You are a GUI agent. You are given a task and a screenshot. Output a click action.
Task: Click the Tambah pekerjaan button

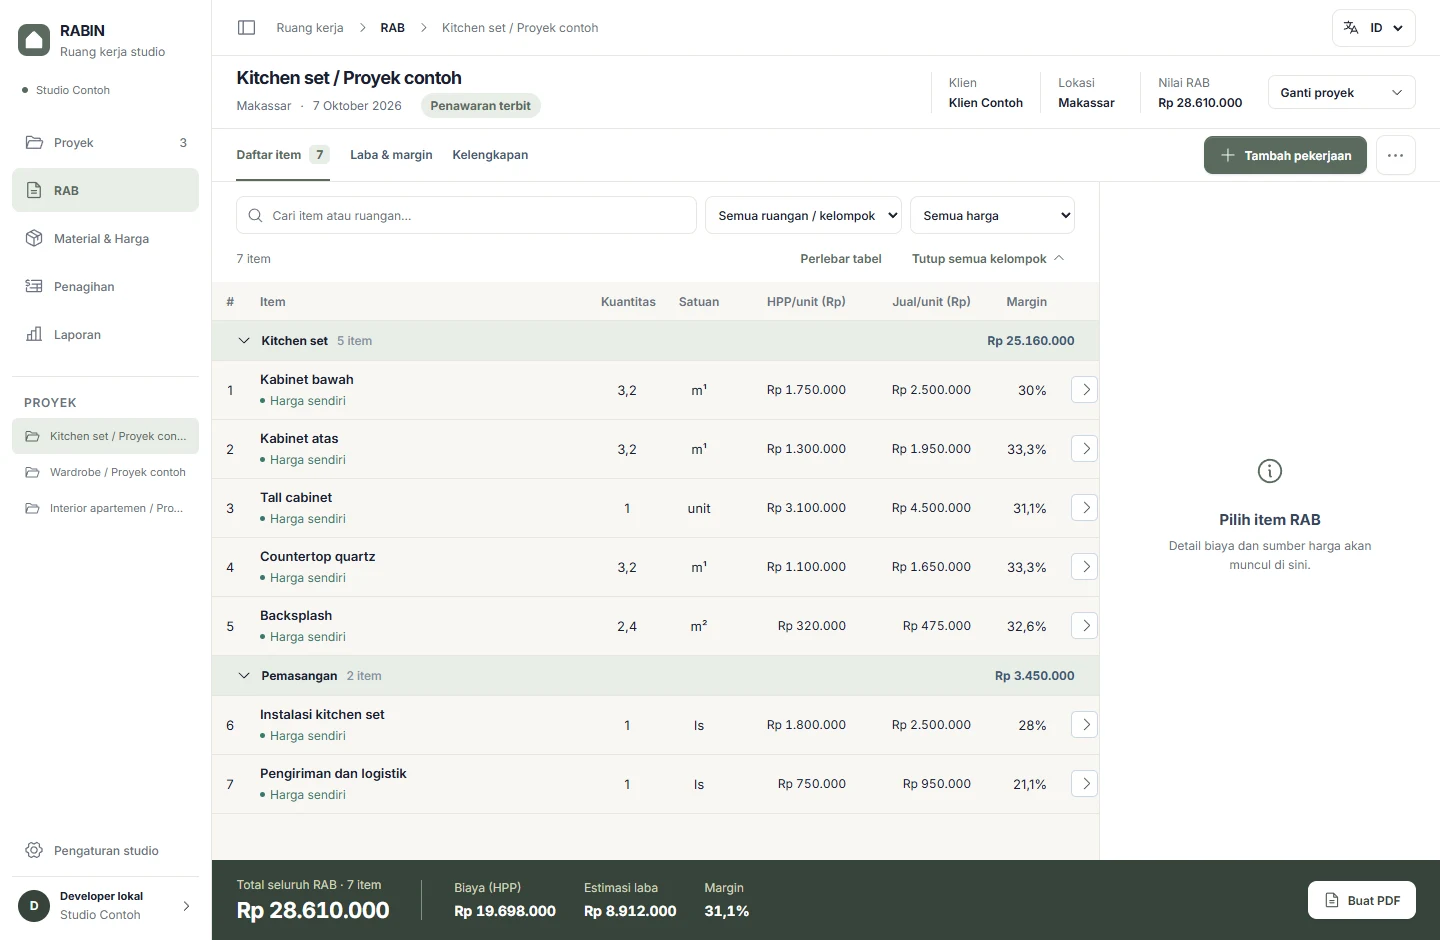coord(1285,155)
